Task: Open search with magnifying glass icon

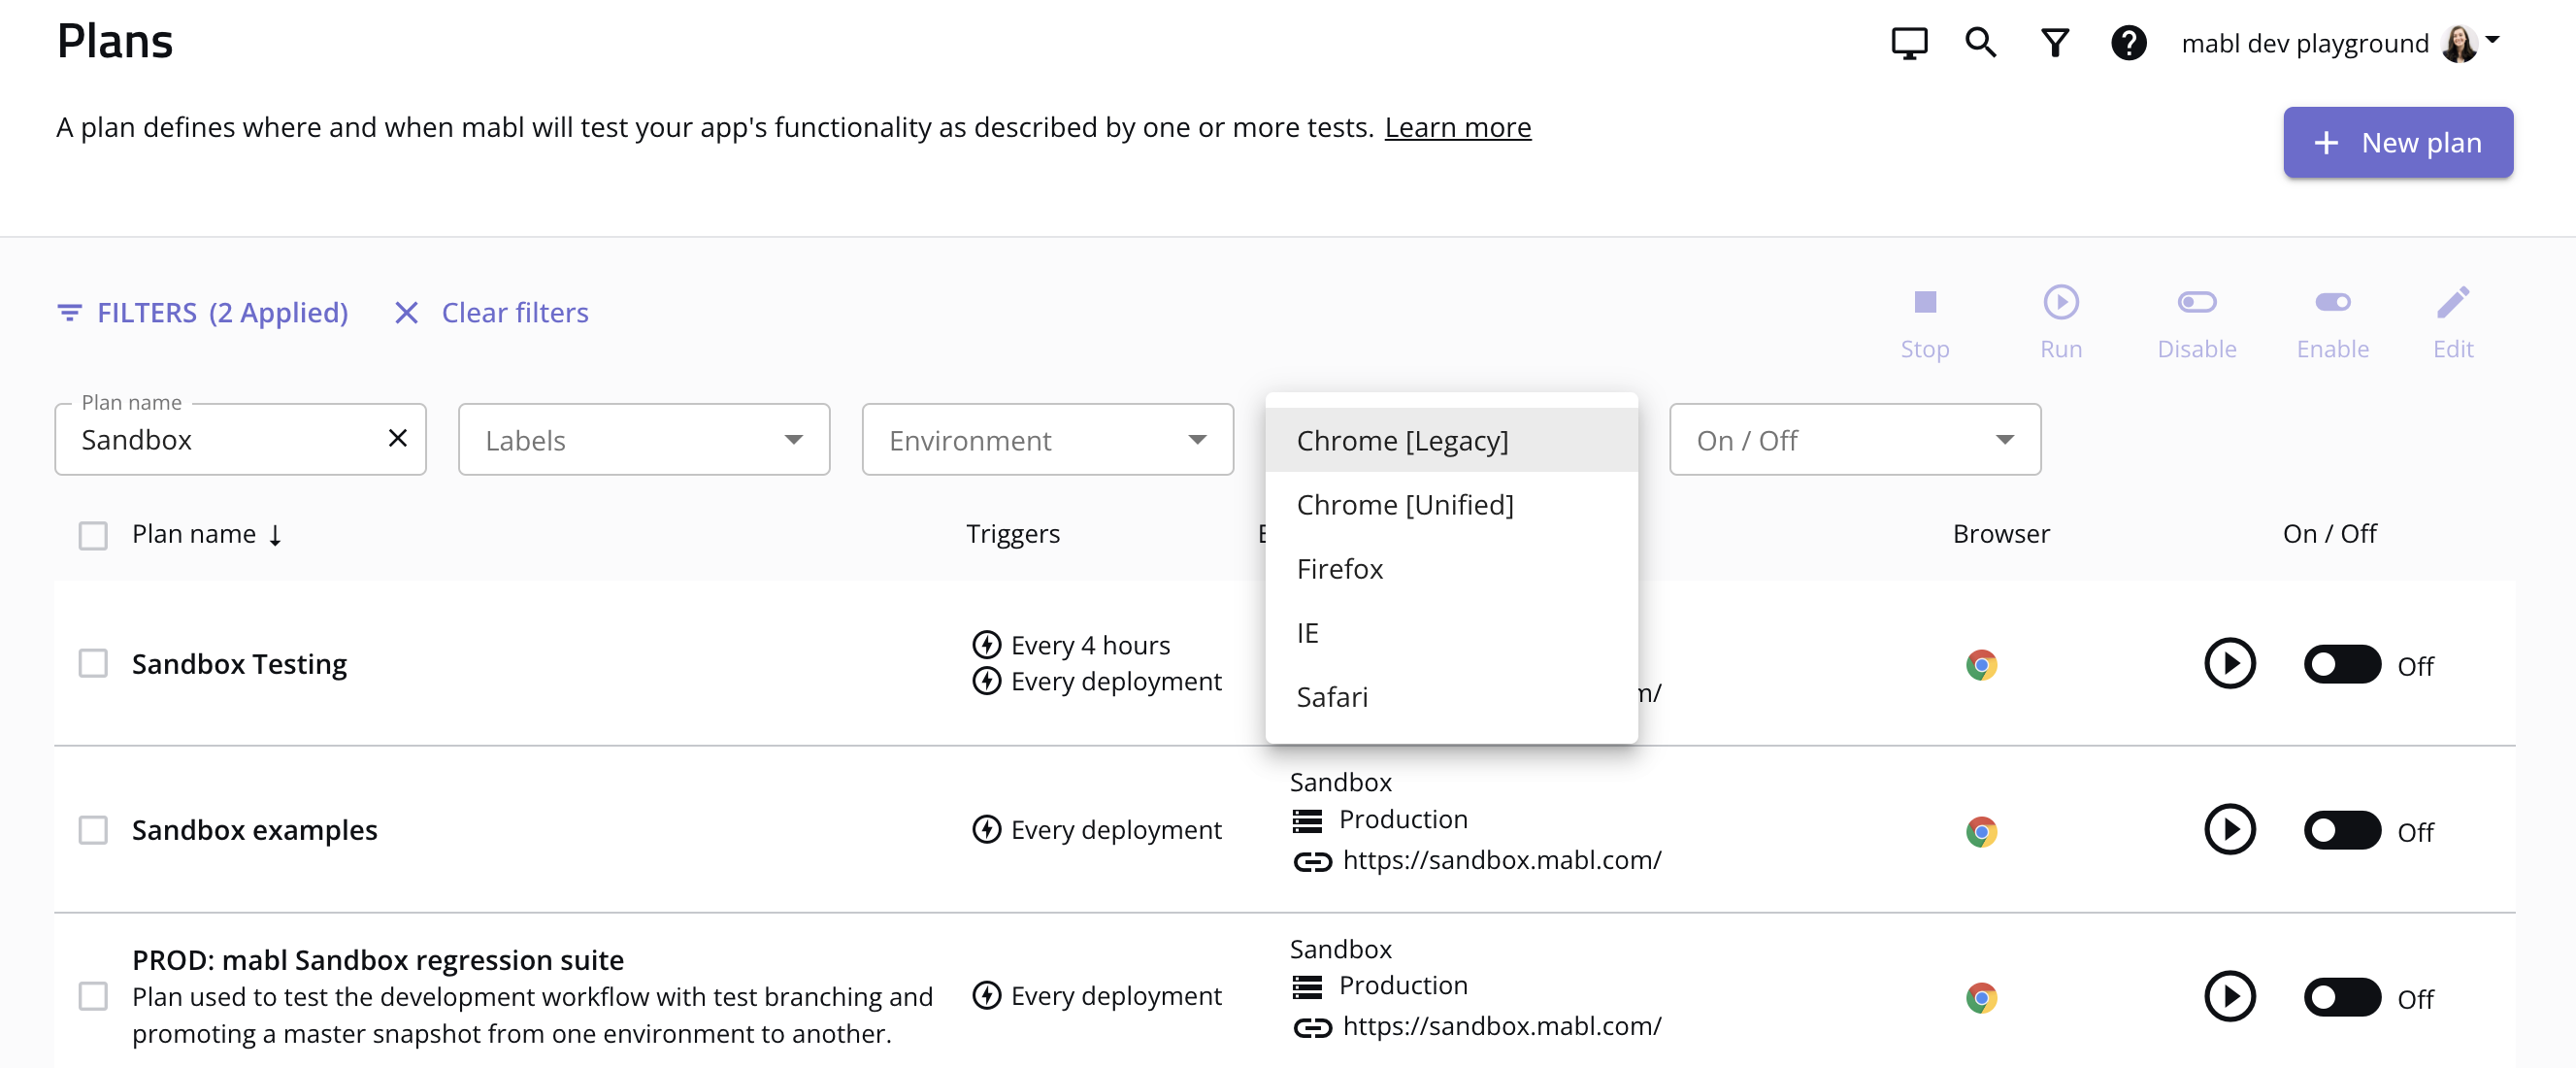Action: click(x=1980, y=43)
